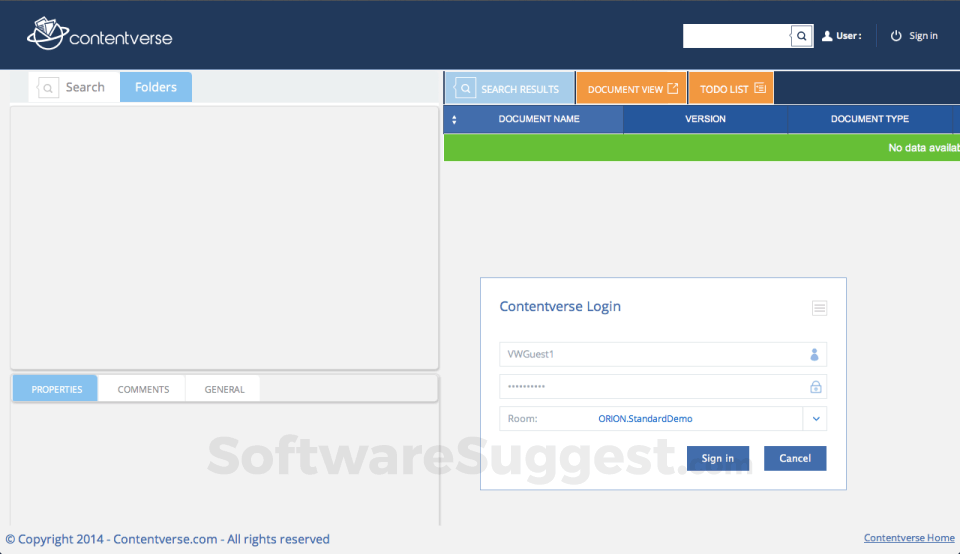Click the Cancel button in login dialog
This screenshot has height=554, width=960.
click(795, 458)
